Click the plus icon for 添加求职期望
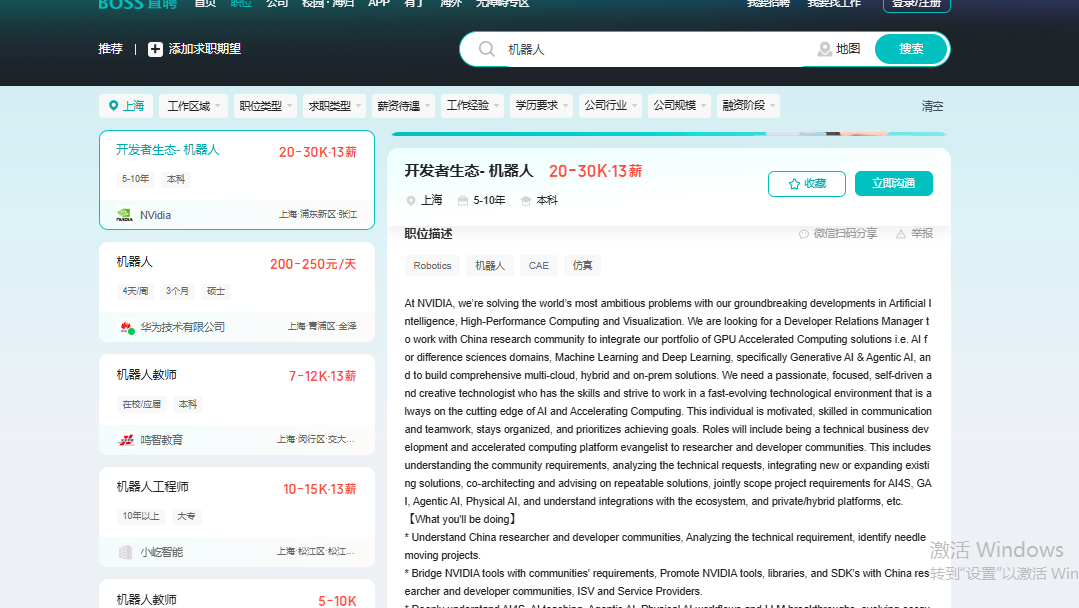 pyautogui.click(x=156, y=49)
